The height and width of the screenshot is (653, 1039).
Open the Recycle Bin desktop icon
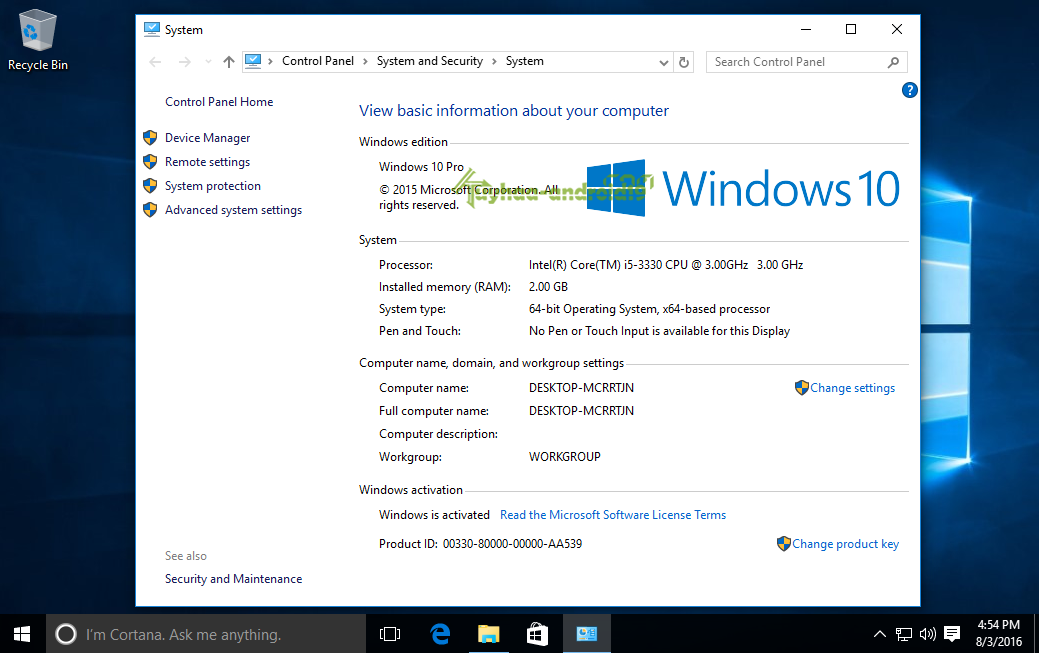coord(37,40)
